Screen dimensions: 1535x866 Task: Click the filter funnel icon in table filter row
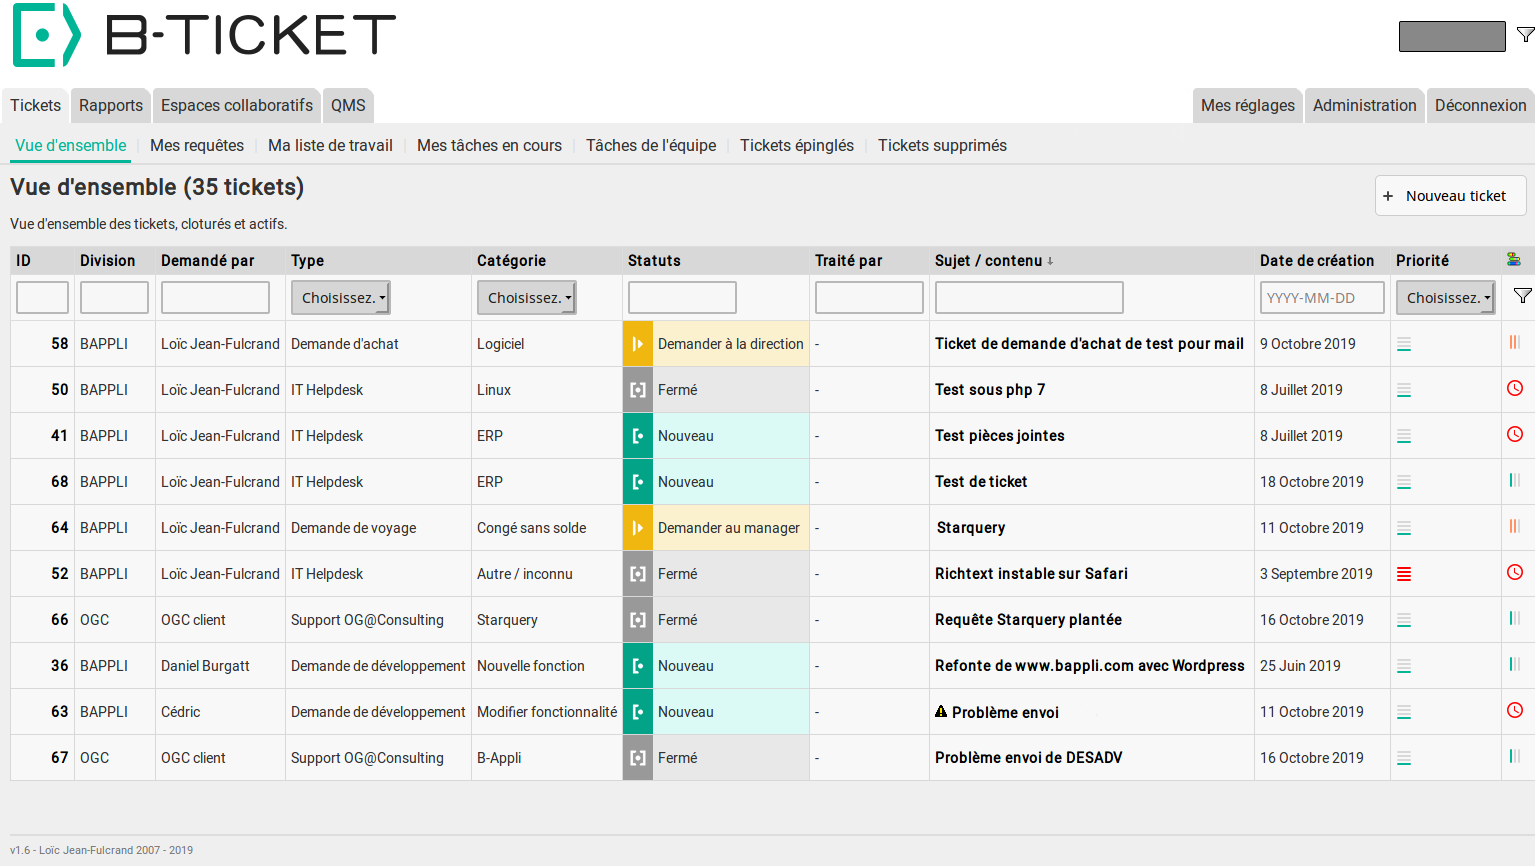(1522, 296)
